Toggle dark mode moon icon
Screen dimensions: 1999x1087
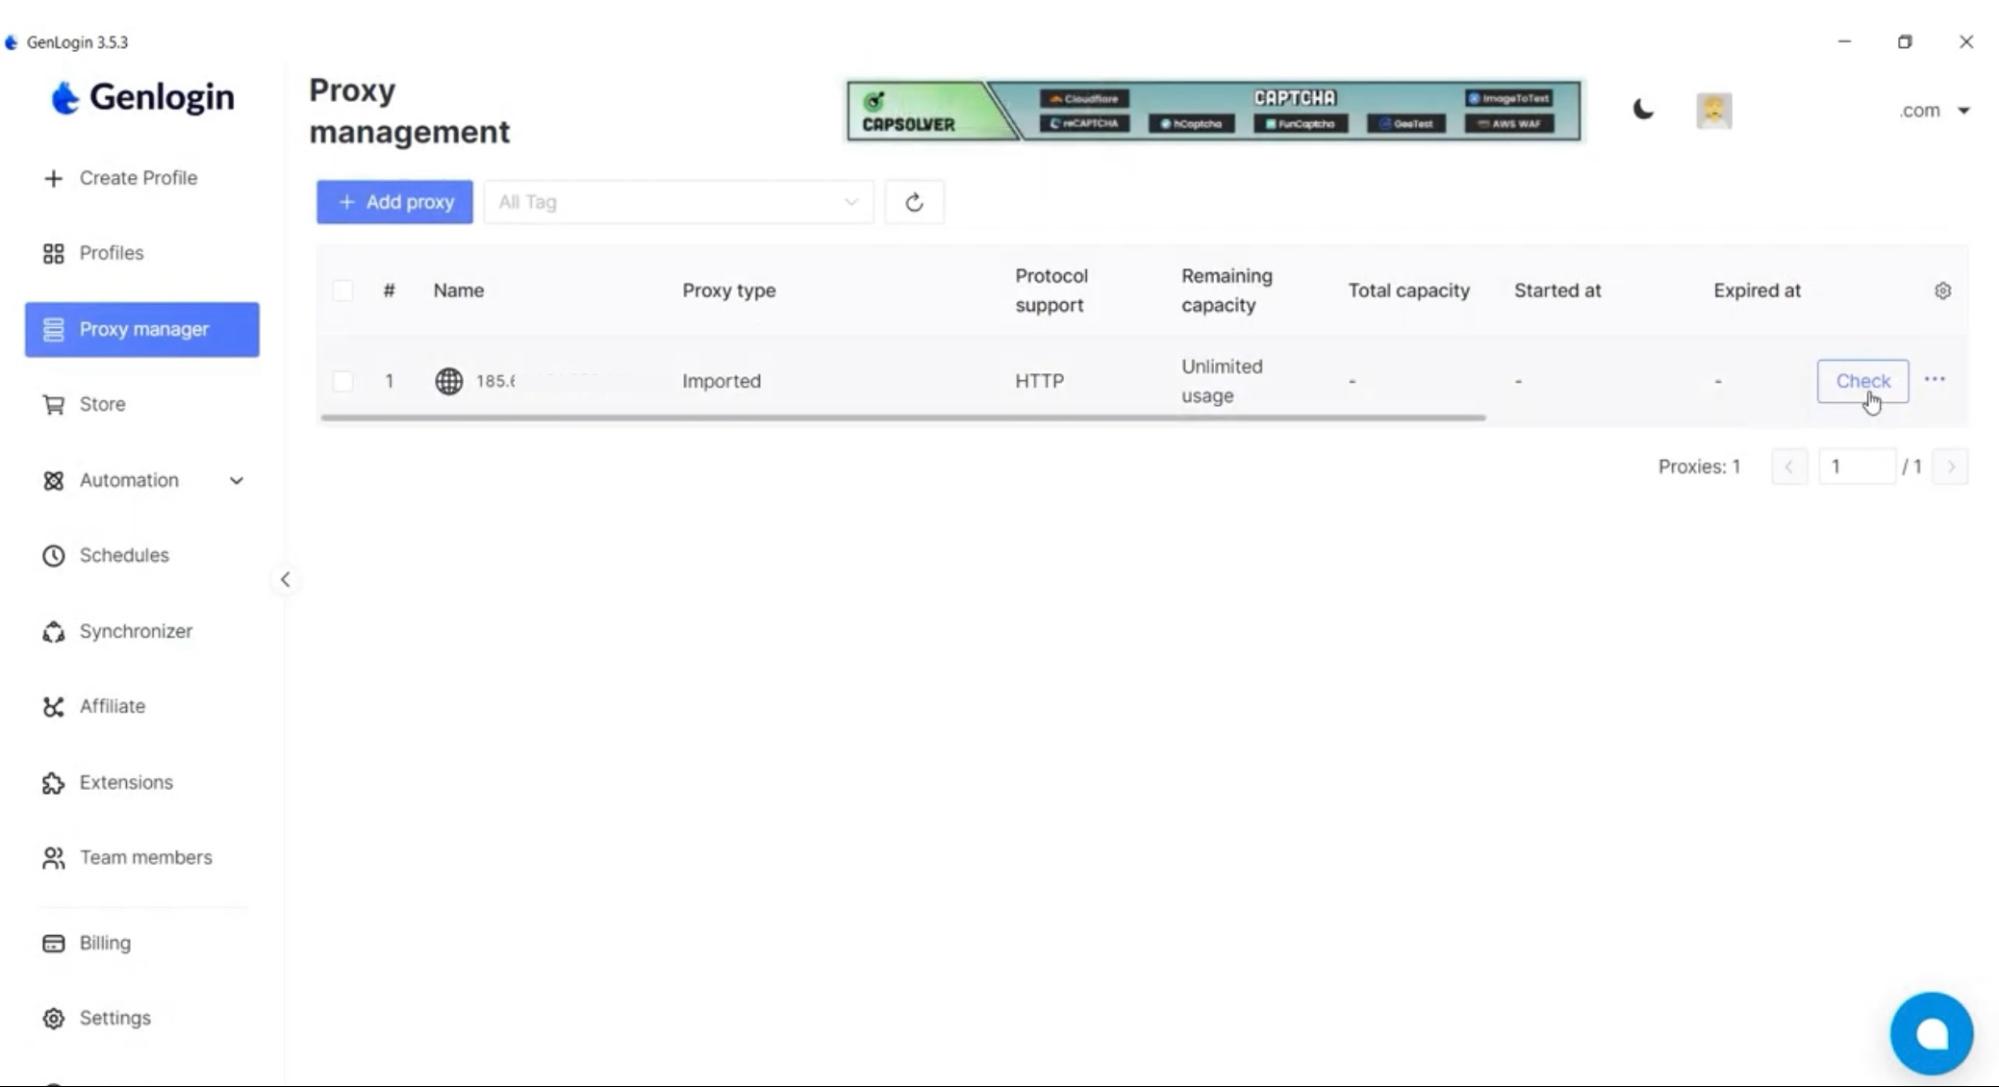1643,110
